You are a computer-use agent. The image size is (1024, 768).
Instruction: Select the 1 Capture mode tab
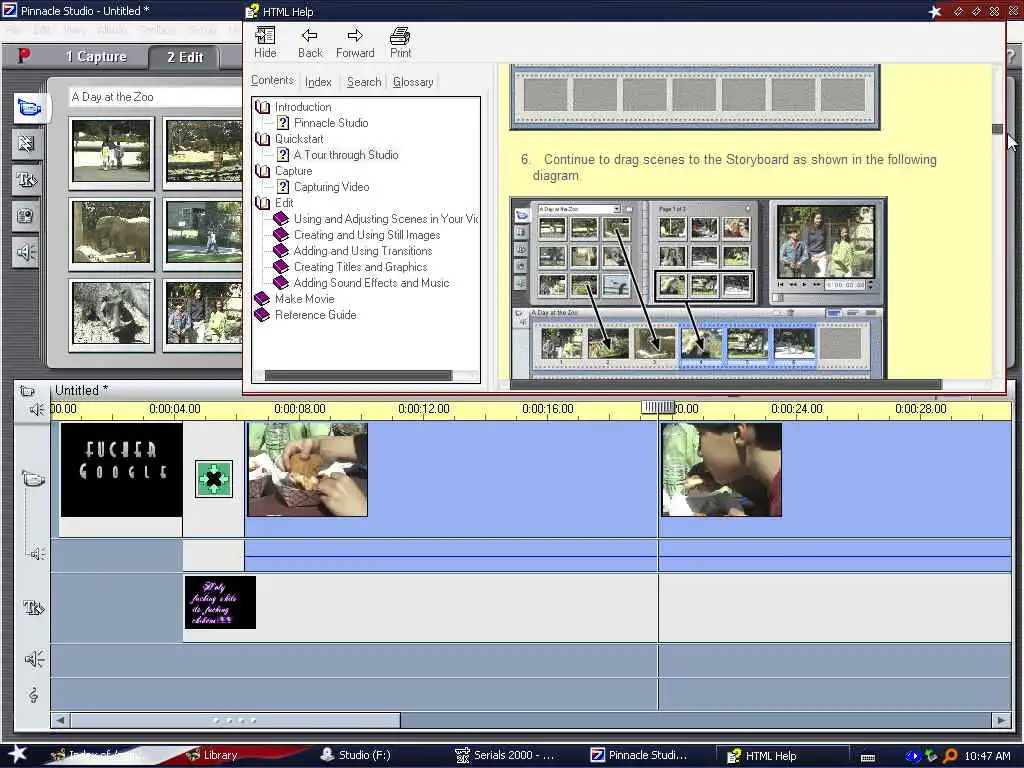pyautogui.click(x=95, y=57)
